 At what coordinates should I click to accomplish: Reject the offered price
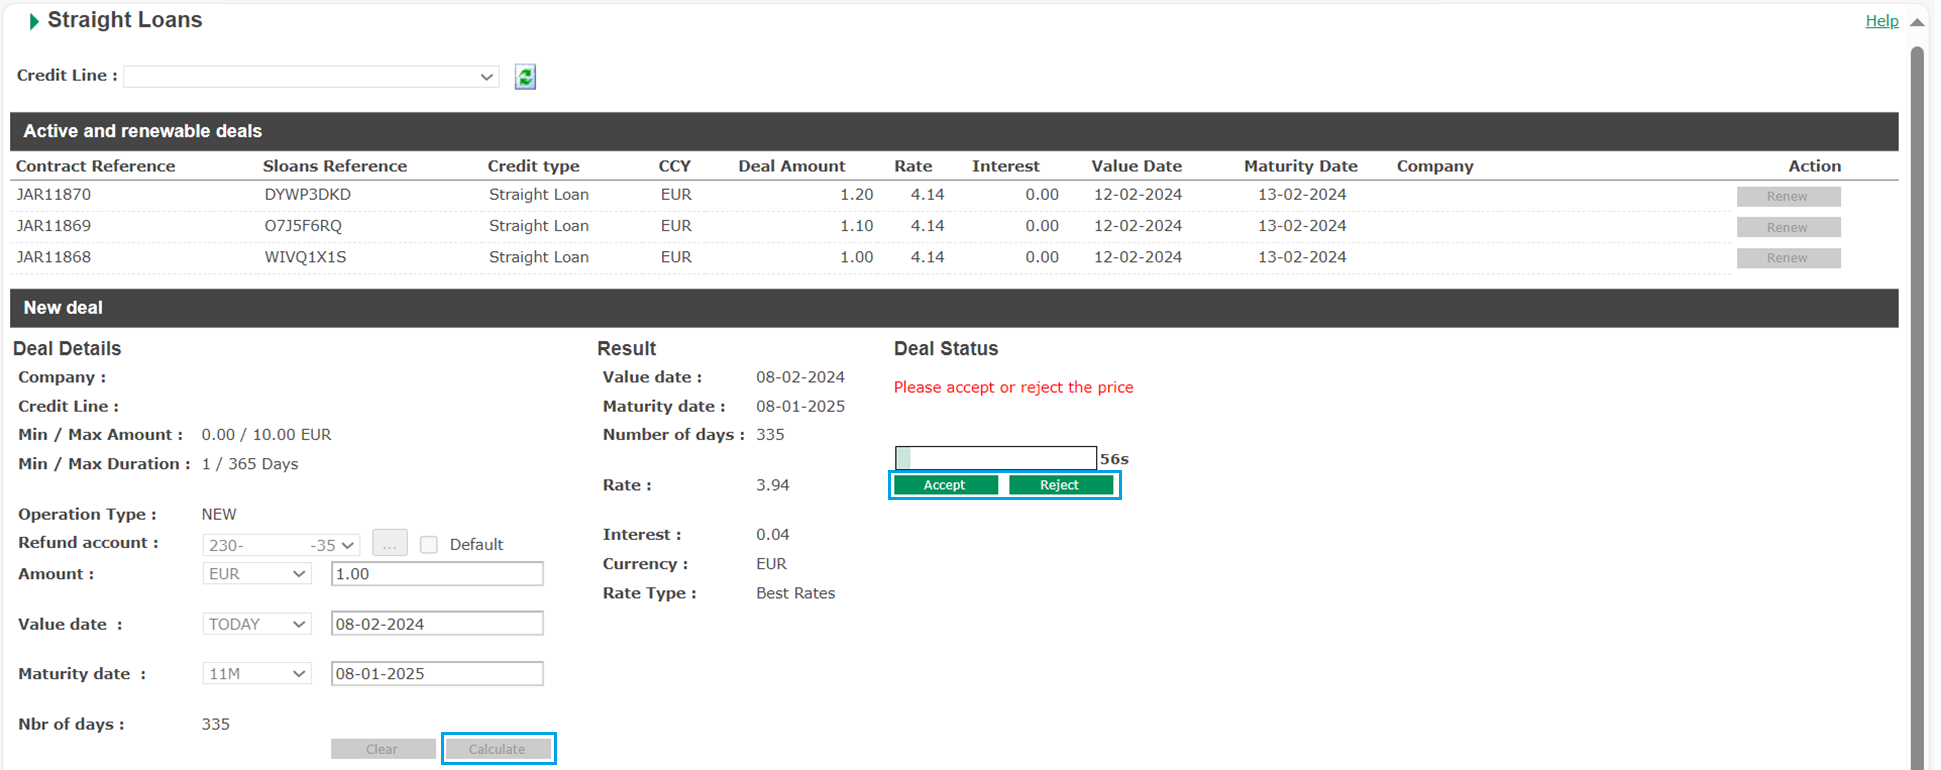(1060, 485)
